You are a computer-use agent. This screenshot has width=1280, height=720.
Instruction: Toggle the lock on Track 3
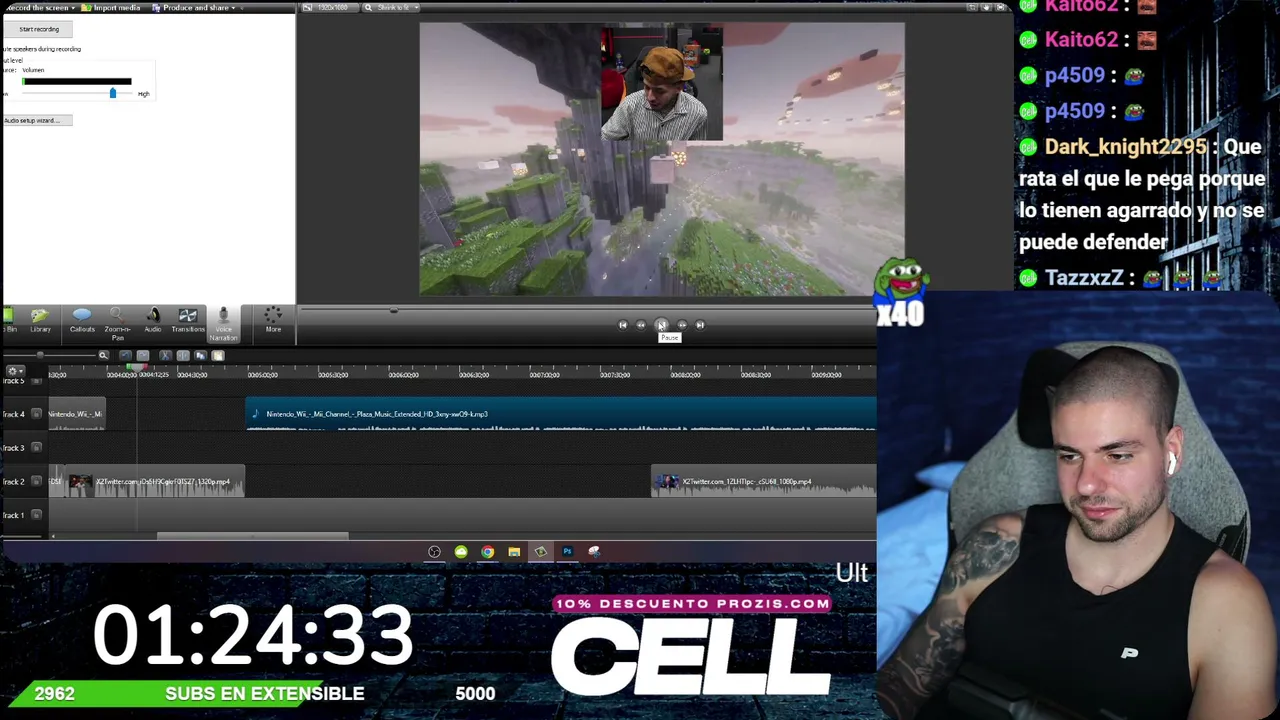click(x=37, y=448)
